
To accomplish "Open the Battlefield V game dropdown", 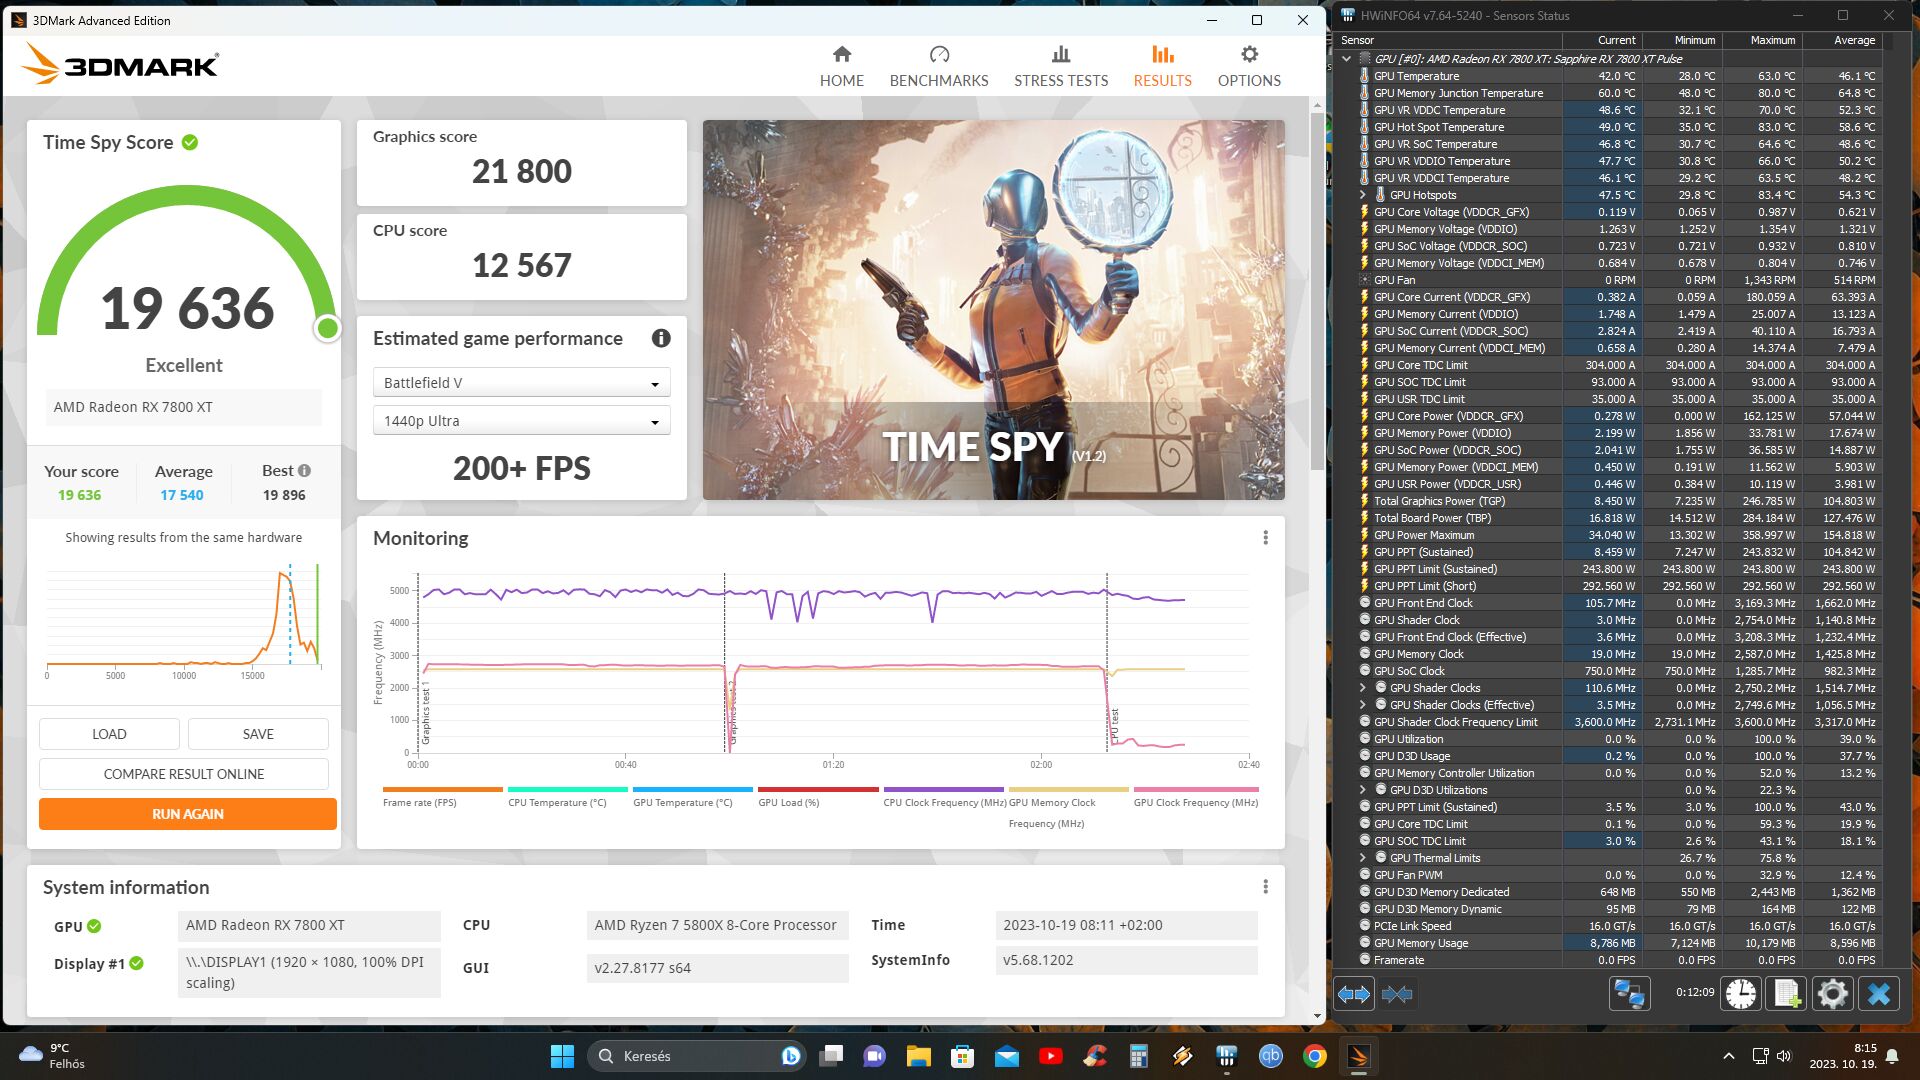I will click(x=521, y=383).
